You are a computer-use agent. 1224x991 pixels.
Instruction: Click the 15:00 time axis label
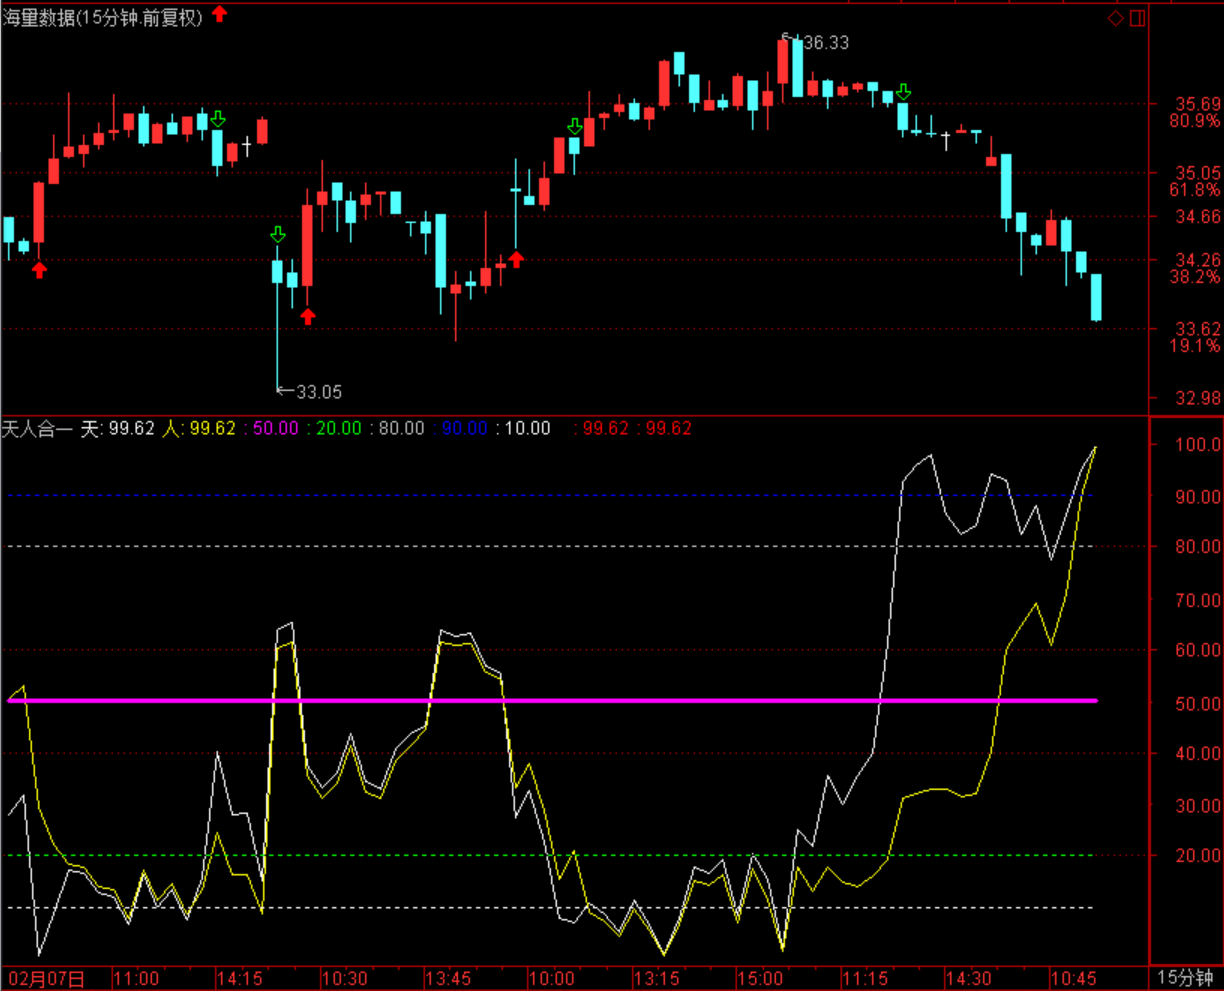pyautogui.click(x=760, y=978)
